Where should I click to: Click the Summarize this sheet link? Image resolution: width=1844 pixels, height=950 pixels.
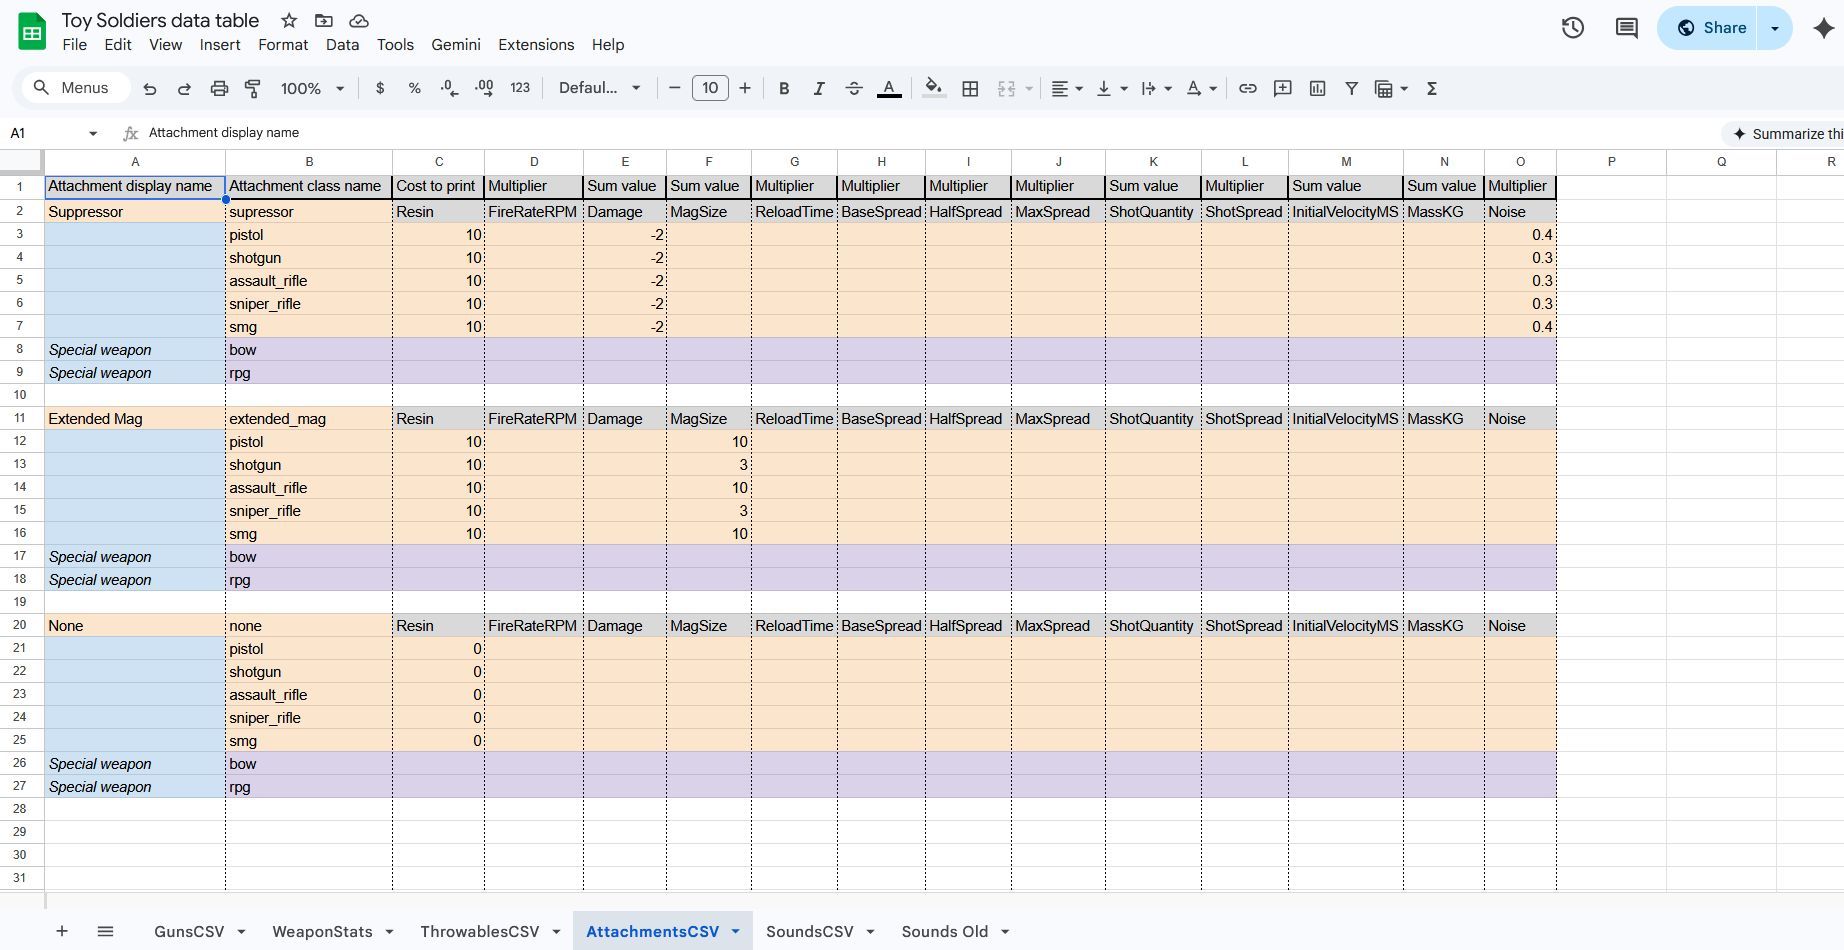click(1790, 133)
